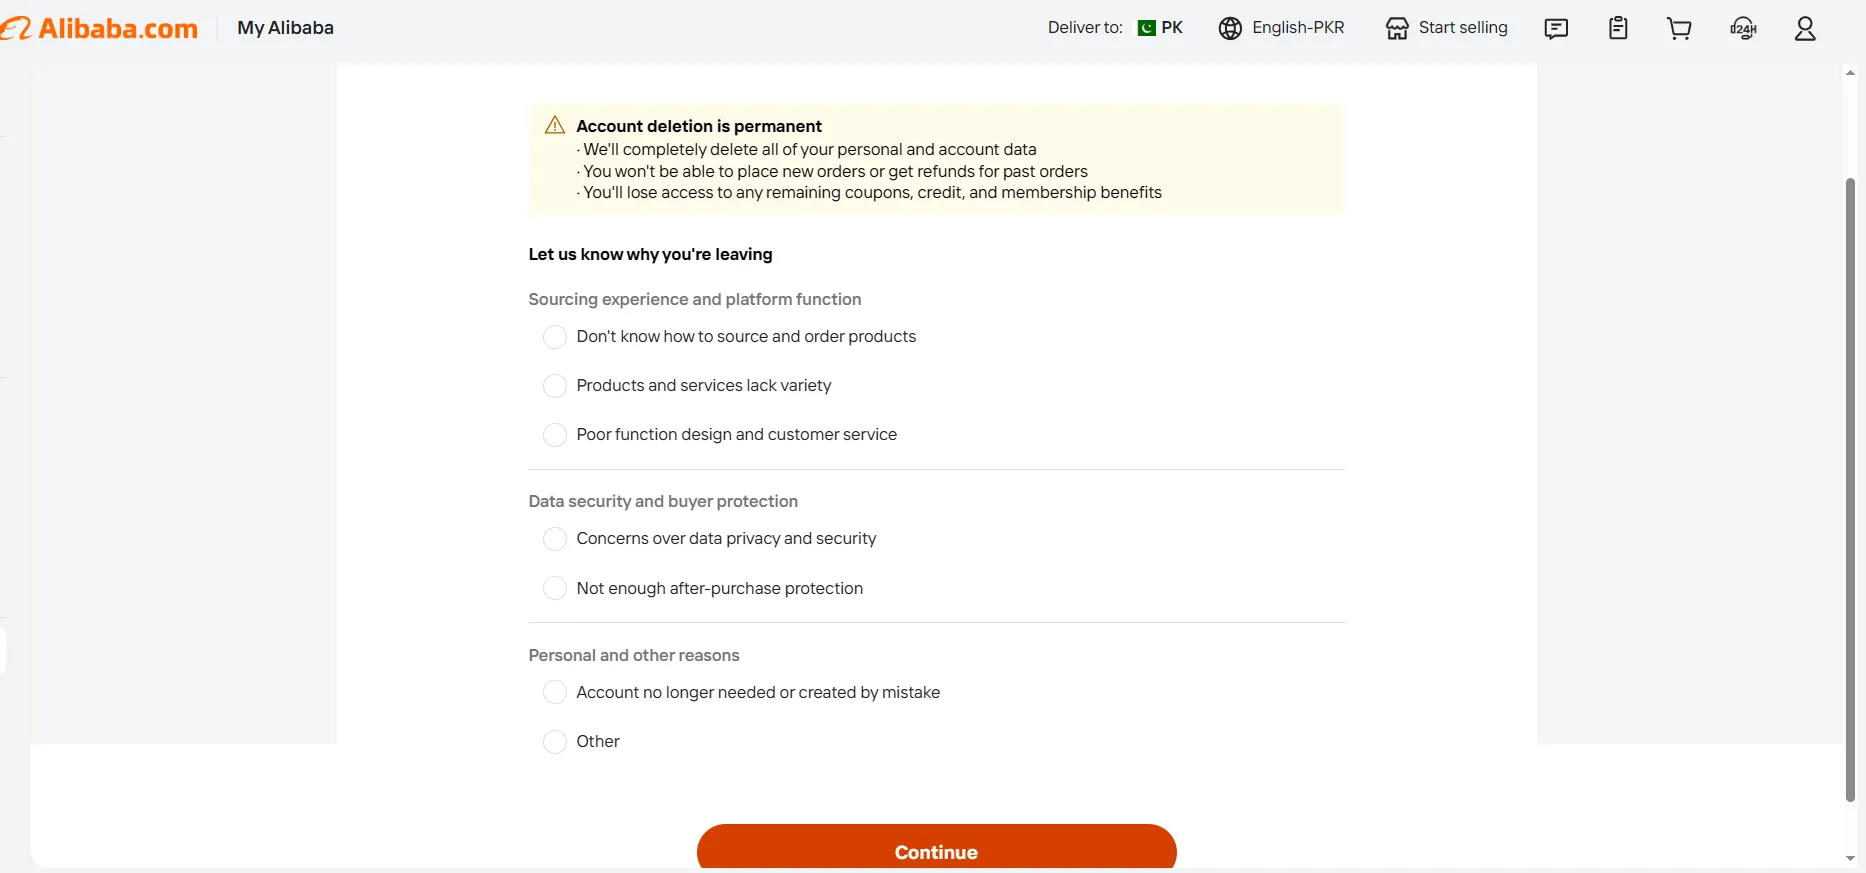
Task: Open the English-PKR language selector
Action: 1297,27
